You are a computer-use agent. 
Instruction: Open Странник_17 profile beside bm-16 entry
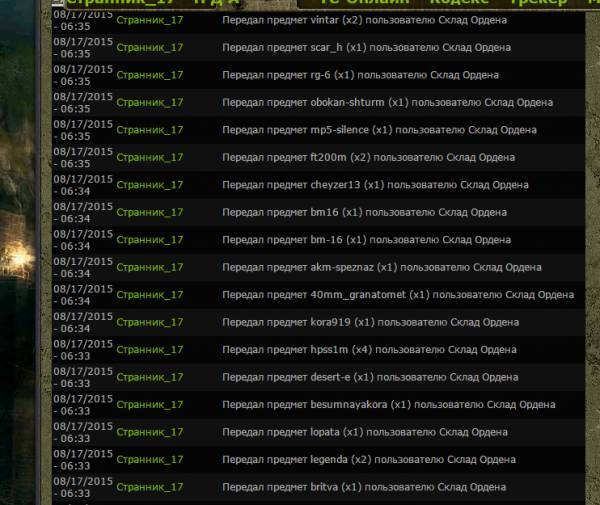[149, 240]
